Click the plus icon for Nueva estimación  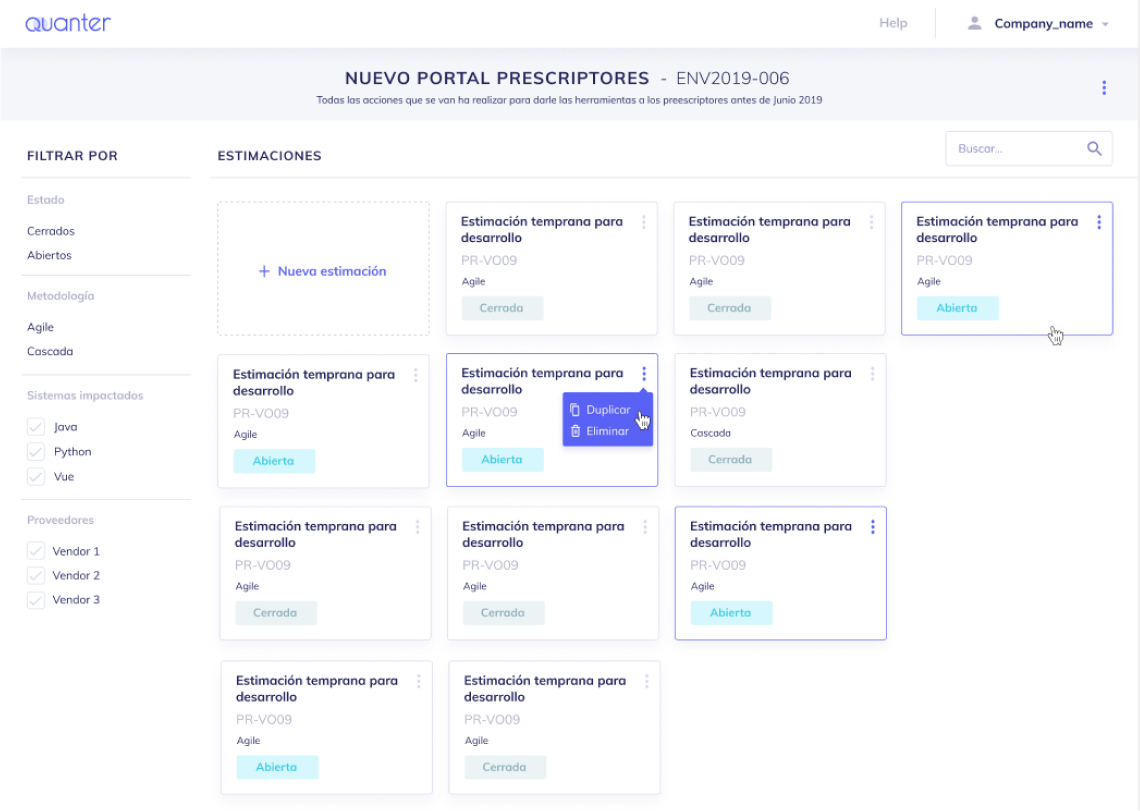point(264,271)
